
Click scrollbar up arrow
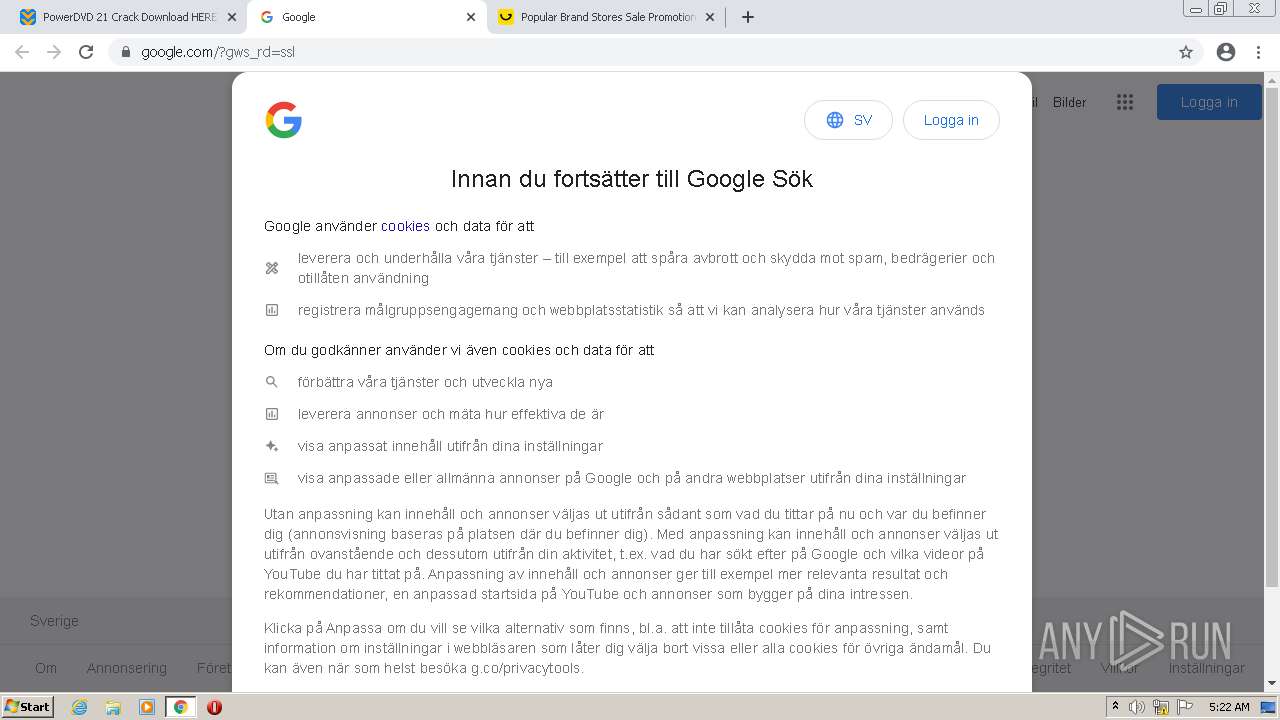pyautogui.click(x=1272, y=79)
